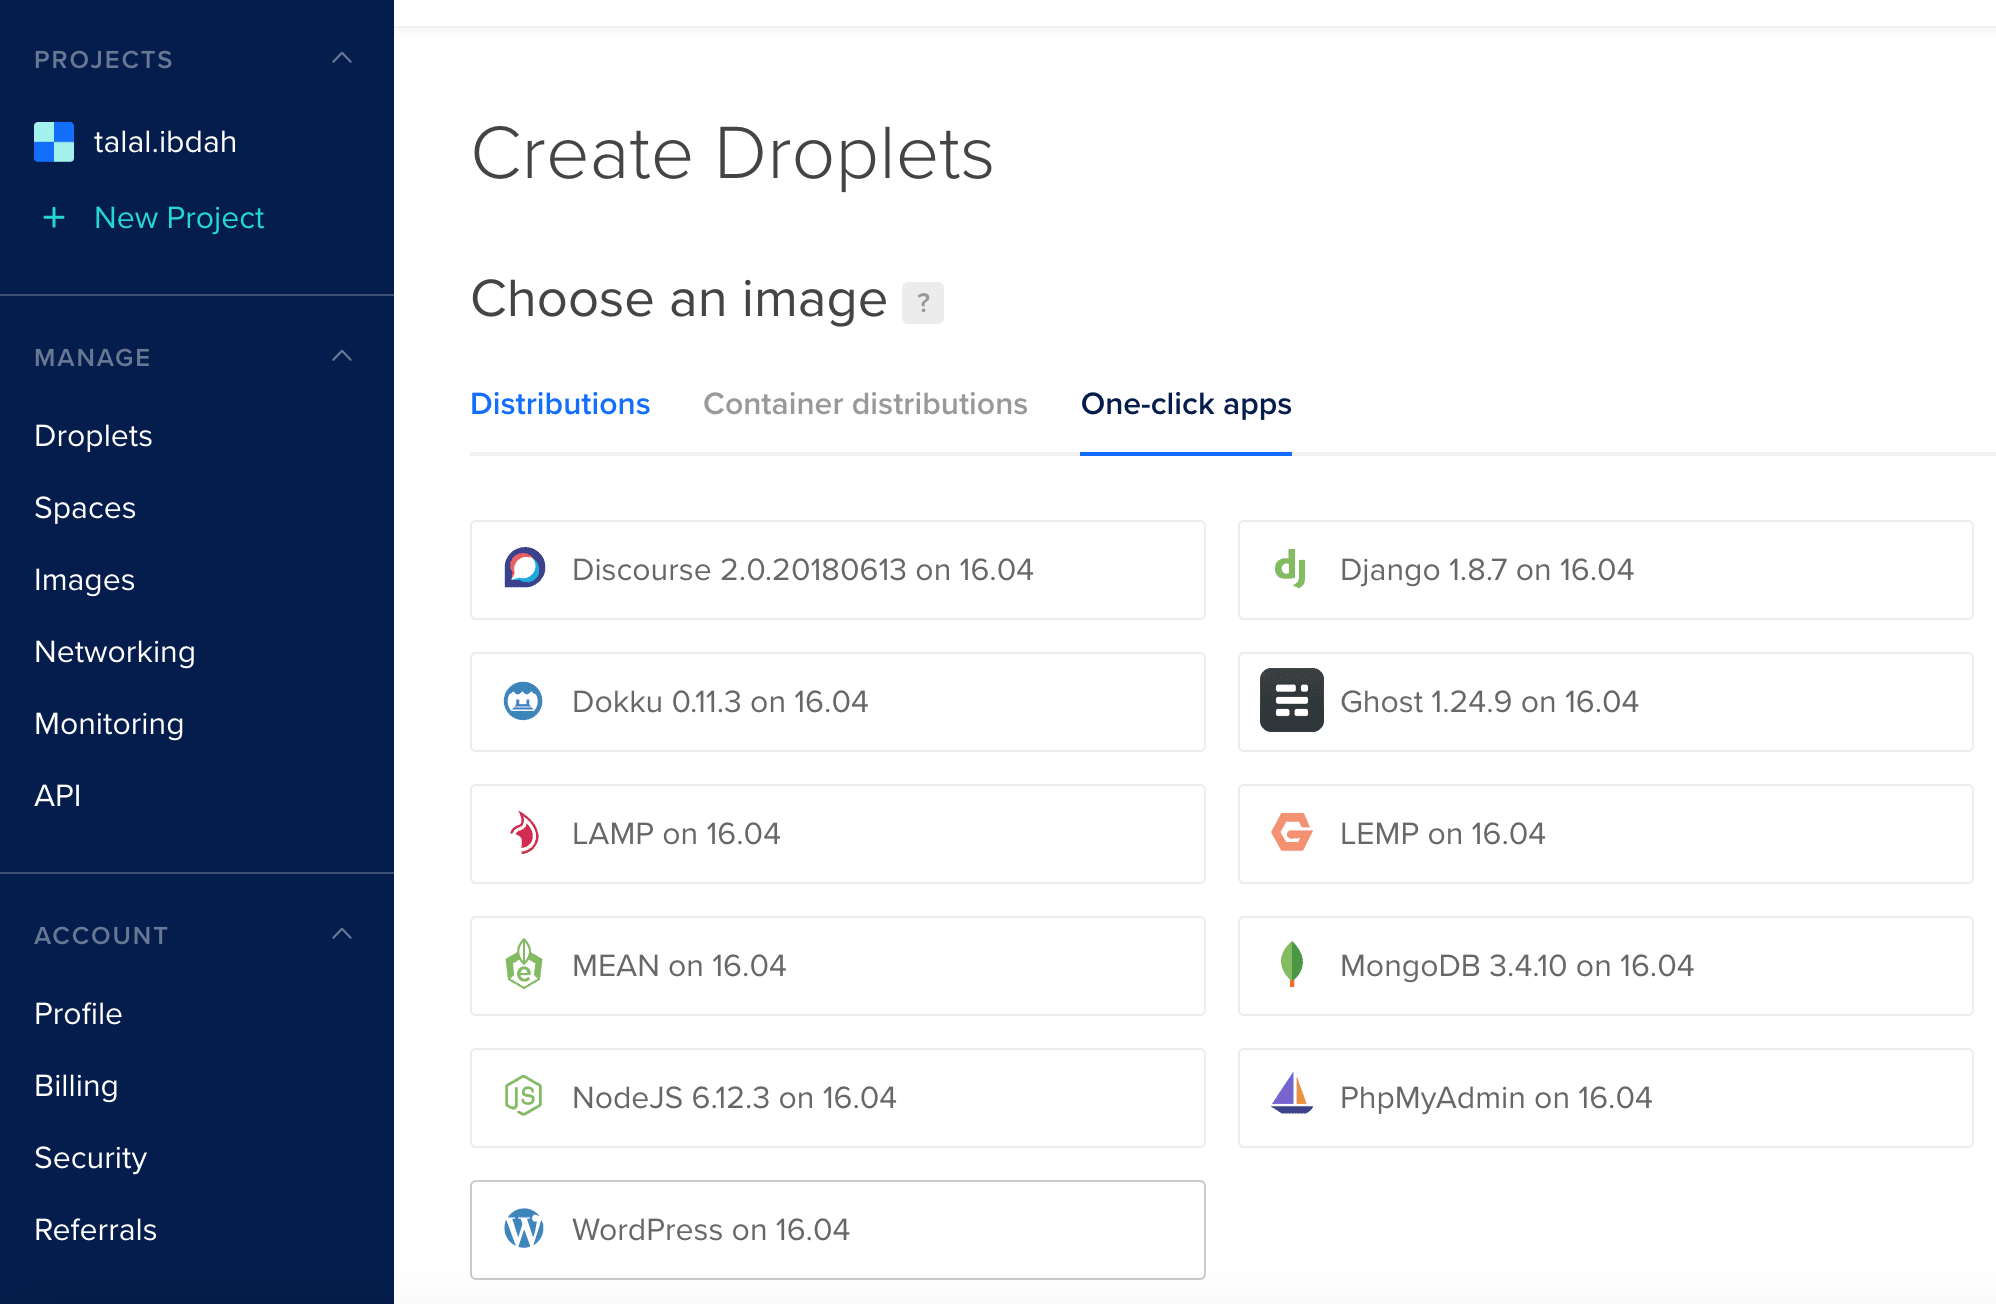Screen dimensions: 1996x1304
Task: Click the Ghost dark square icon
Action: click(1291, 701)
